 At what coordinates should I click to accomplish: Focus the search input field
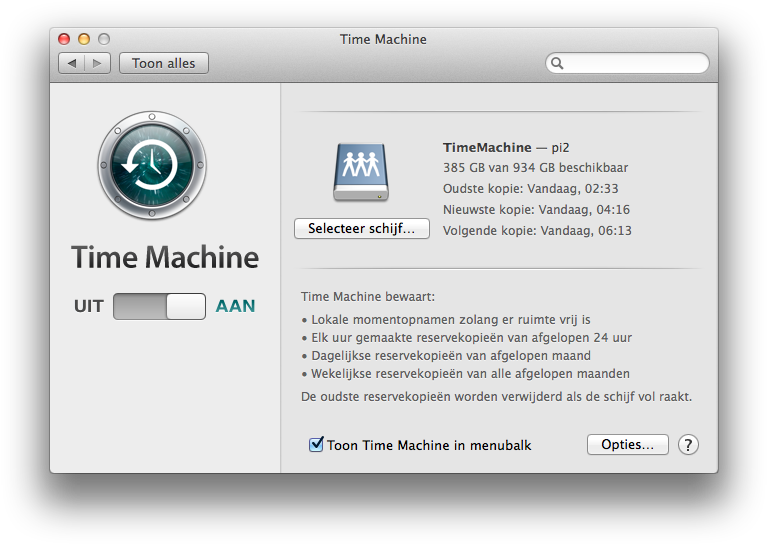pyautogui.click(x=627, y=63)
